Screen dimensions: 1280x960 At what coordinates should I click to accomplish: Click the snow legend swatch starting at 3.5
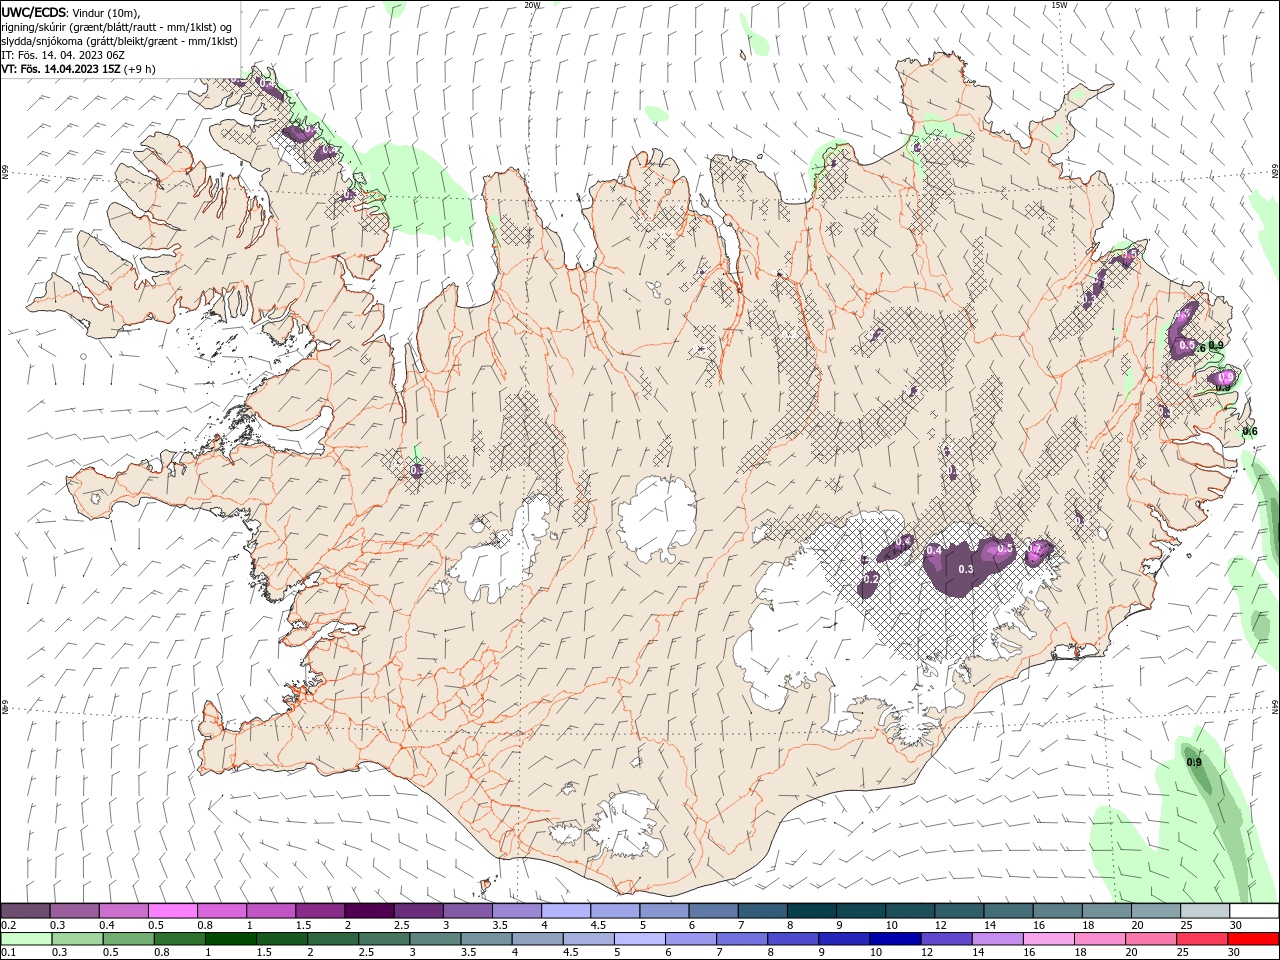[x=516, y=911]
